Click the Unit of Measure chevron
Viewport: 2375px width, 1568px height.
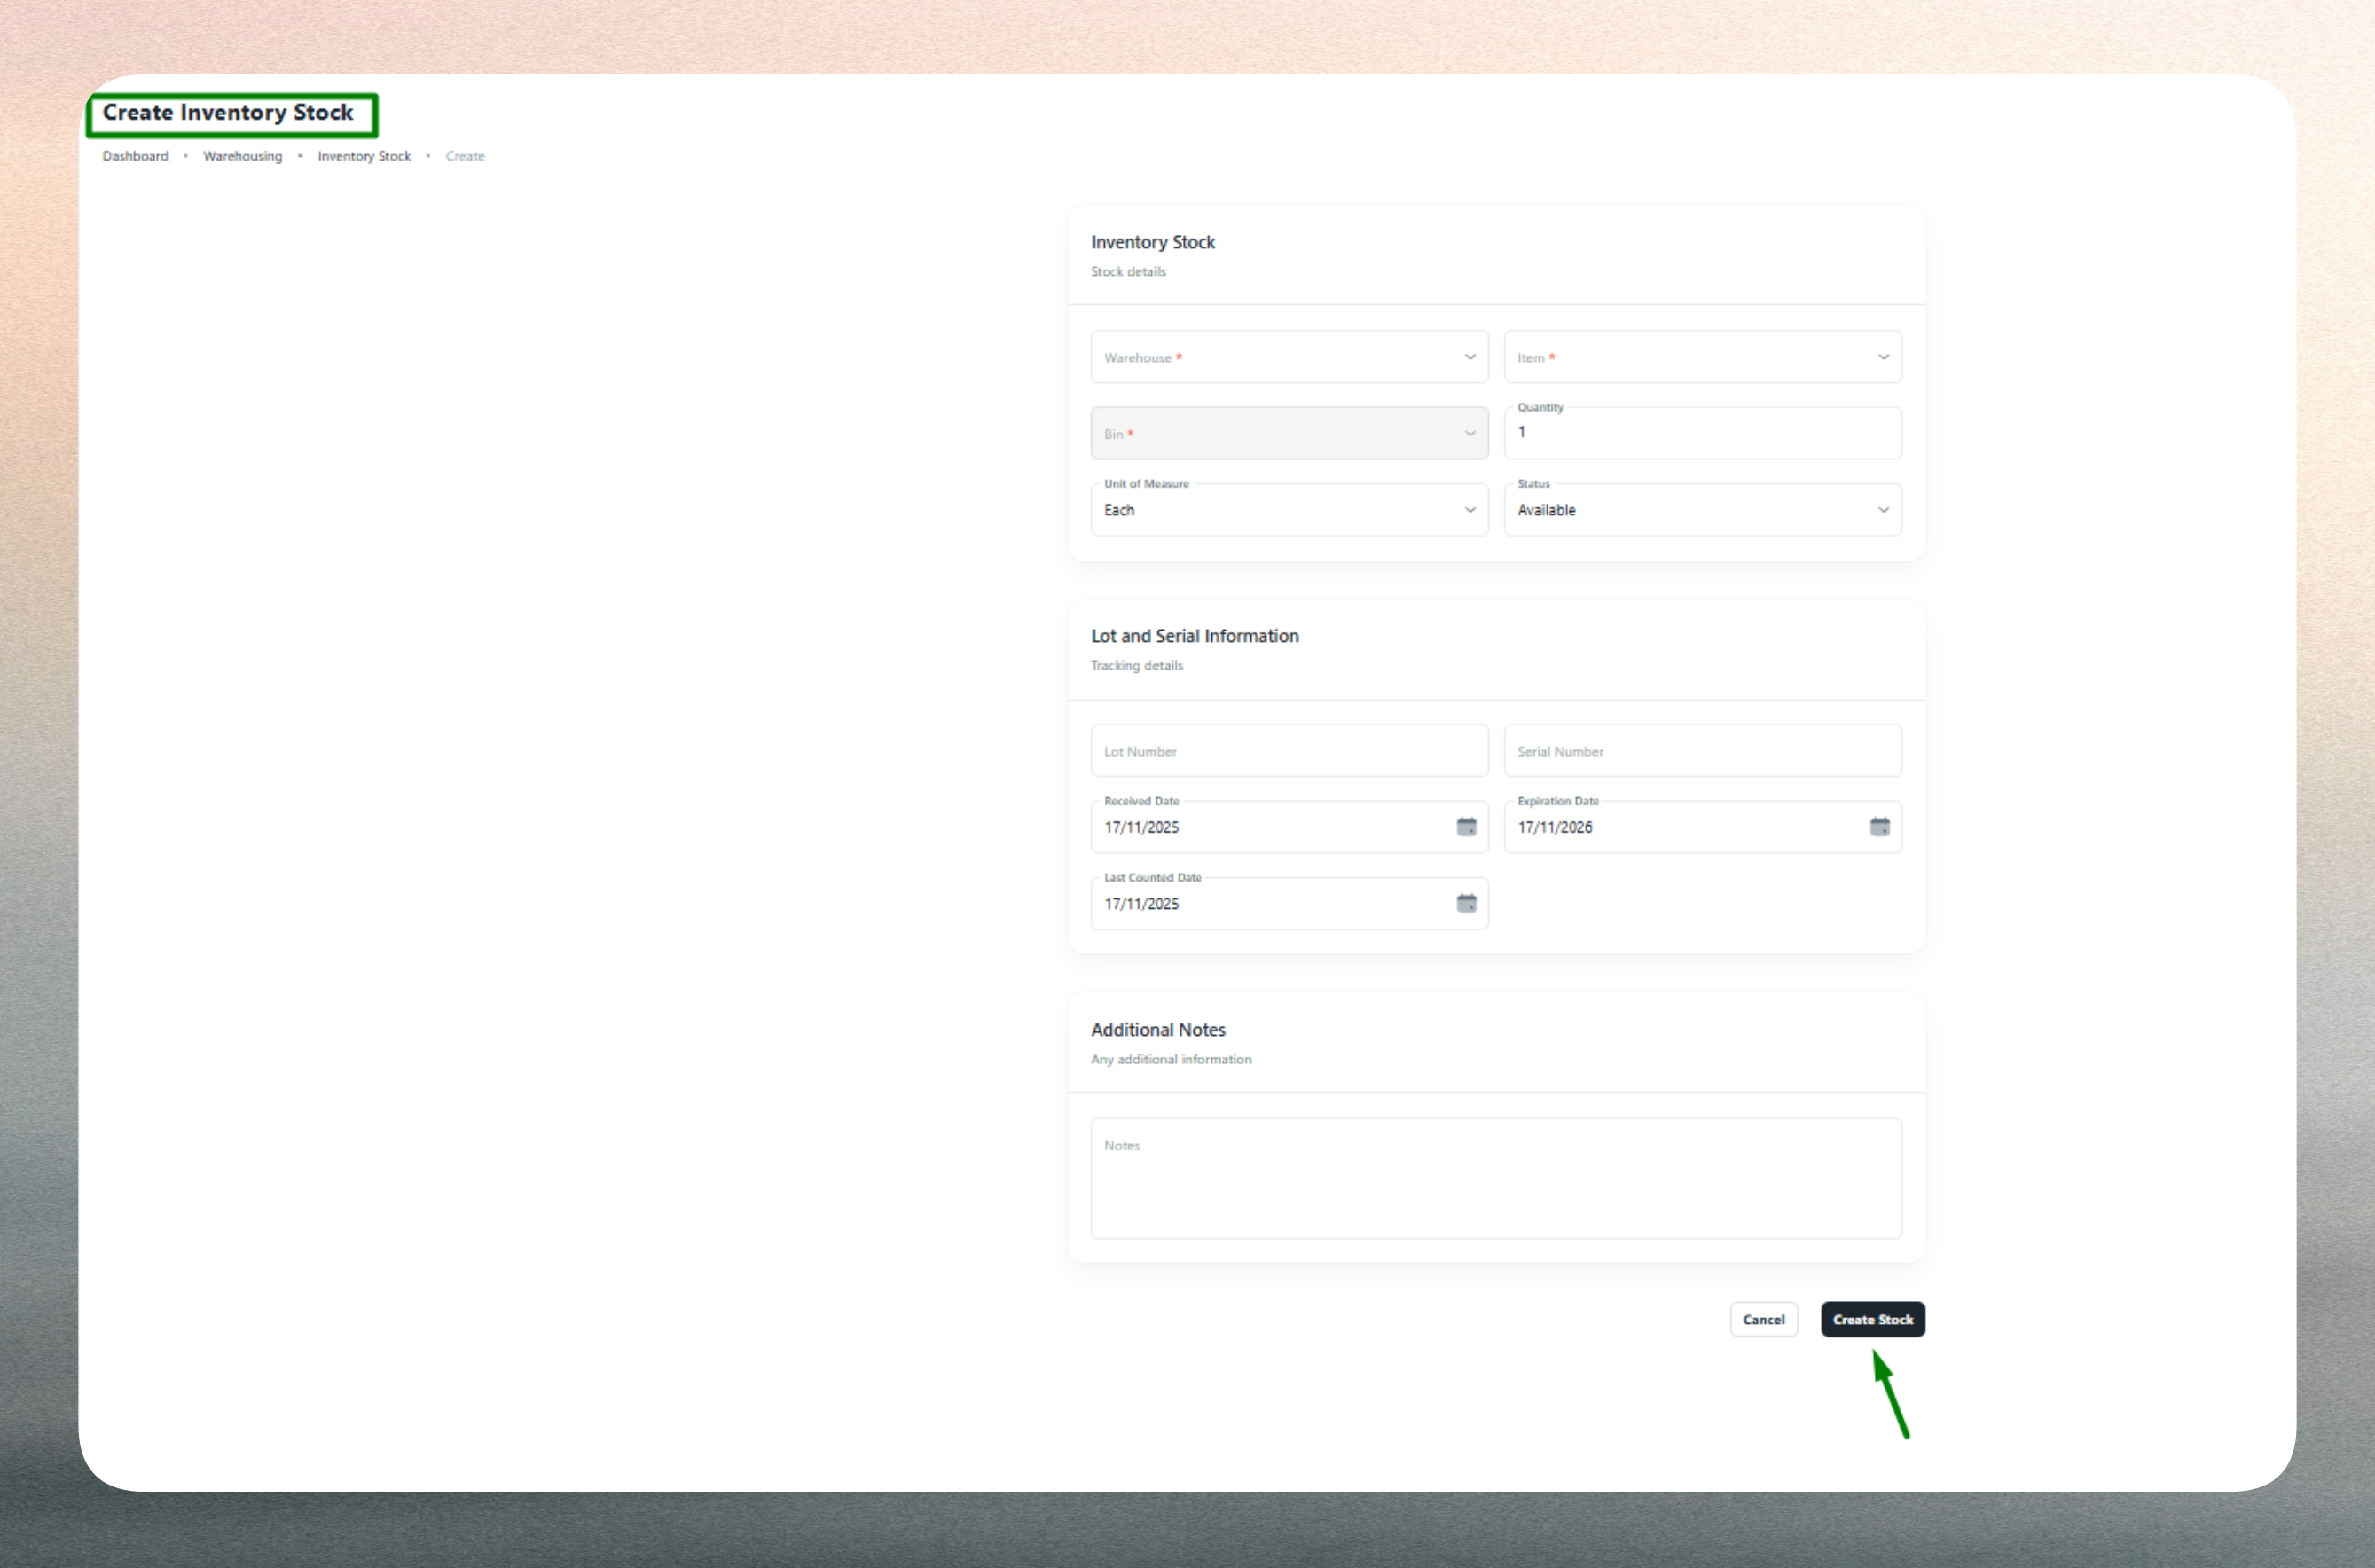[x=1470, y=509]
